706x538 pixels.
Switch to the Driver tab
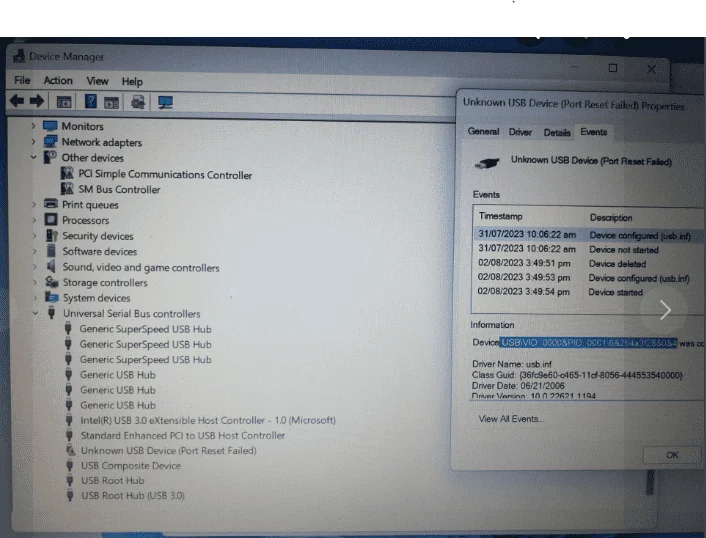pos(520,132)
